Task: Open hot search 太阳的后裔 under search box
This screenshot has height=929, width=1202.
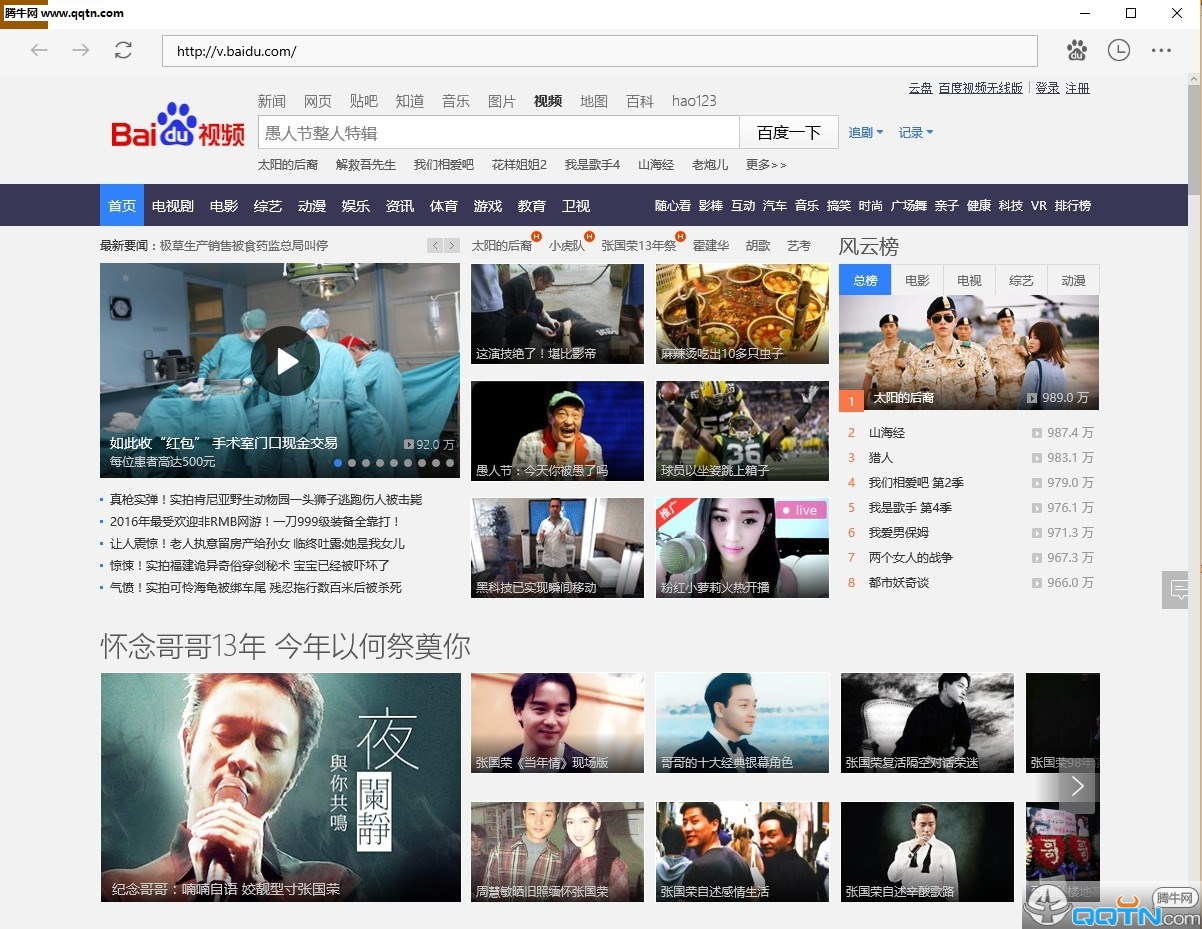Action: tap(288, 165)
